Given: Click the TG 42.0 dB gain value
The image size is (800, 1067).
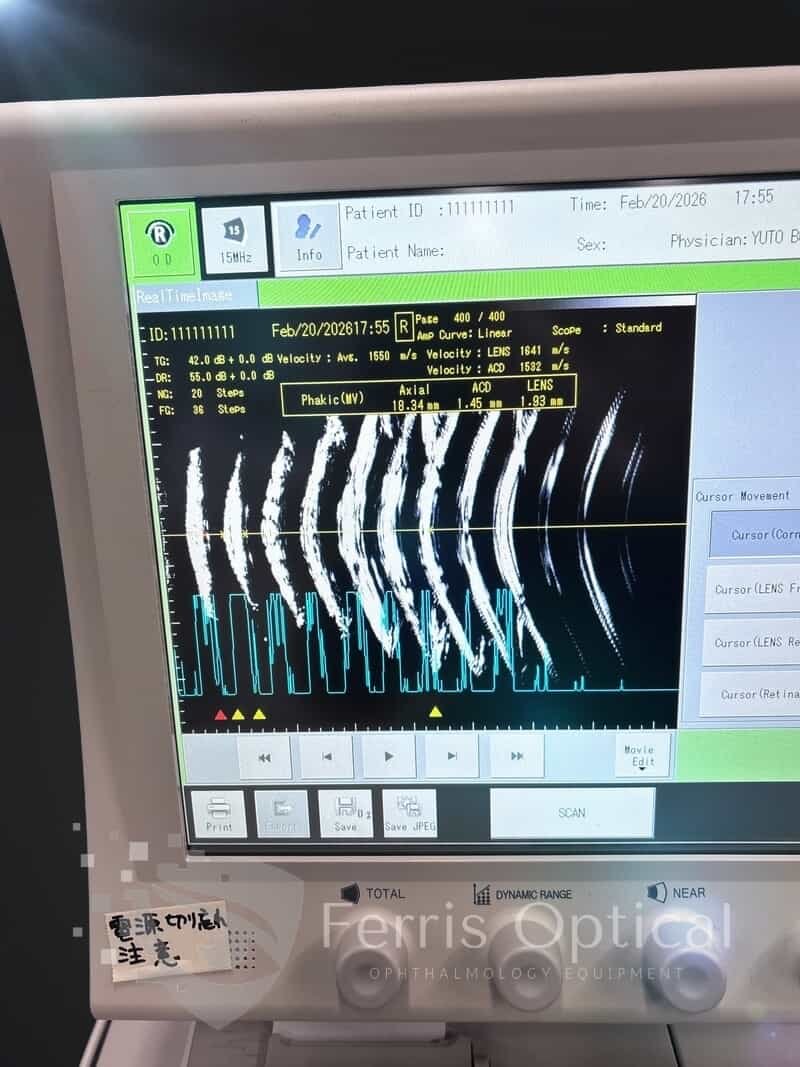Looking at the screenshot, I should [231, 360].
